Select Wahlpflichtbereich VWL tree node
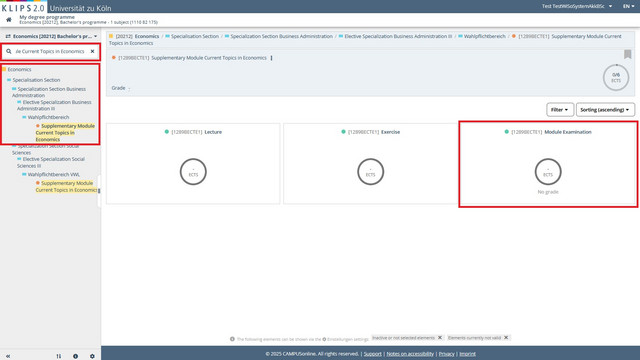The height and width of the screenshot is (360, 640). pyautogui.click(x=53, y=174)
